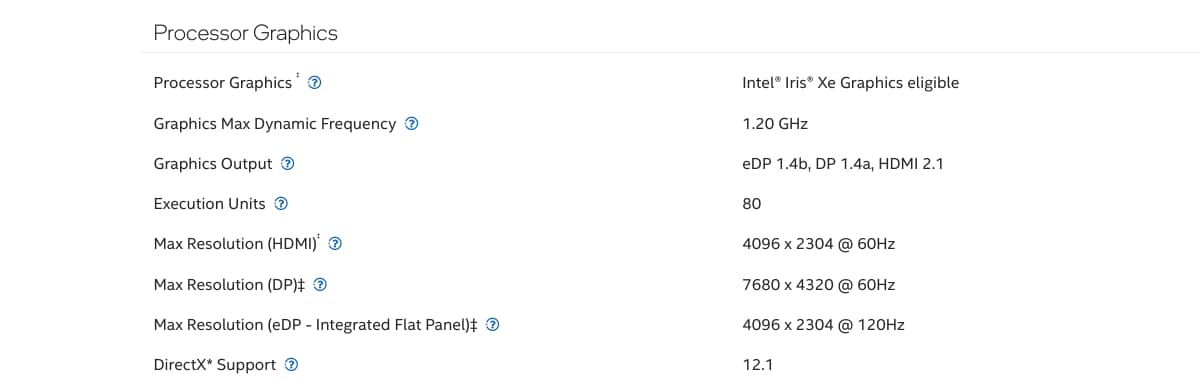
Task: Click the Intel Iris Xe Graphics eligible value
Action: pos(851,83)
